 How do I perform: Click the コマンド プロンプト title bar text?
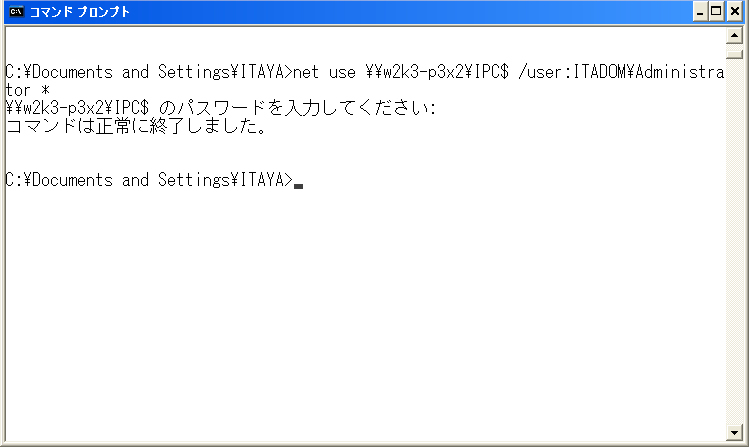tap(79, 11)
